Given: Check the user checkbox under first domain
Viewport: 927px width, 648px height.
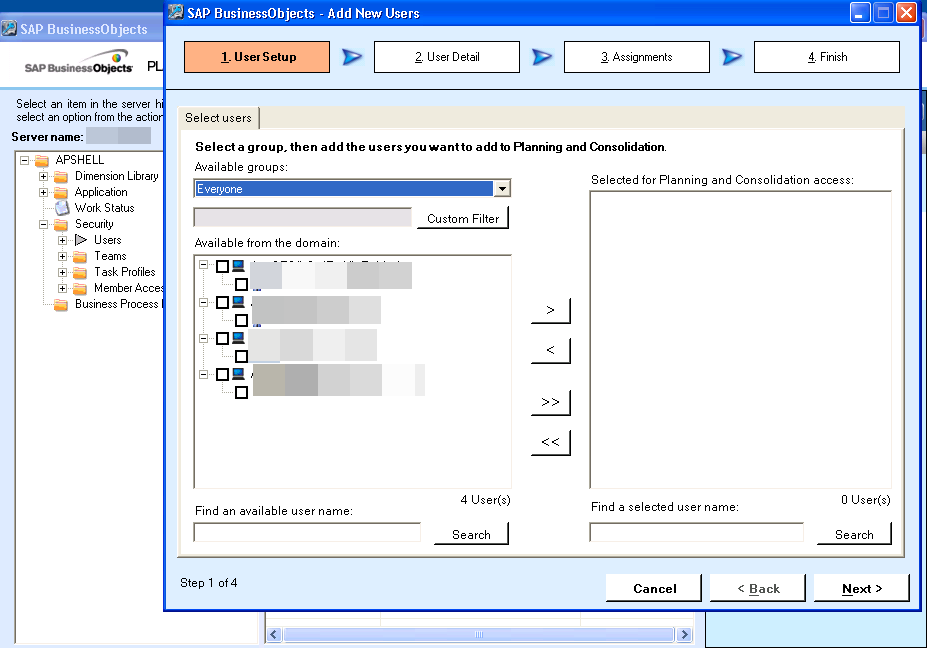Looking at the screenshot, I should 241,284.
